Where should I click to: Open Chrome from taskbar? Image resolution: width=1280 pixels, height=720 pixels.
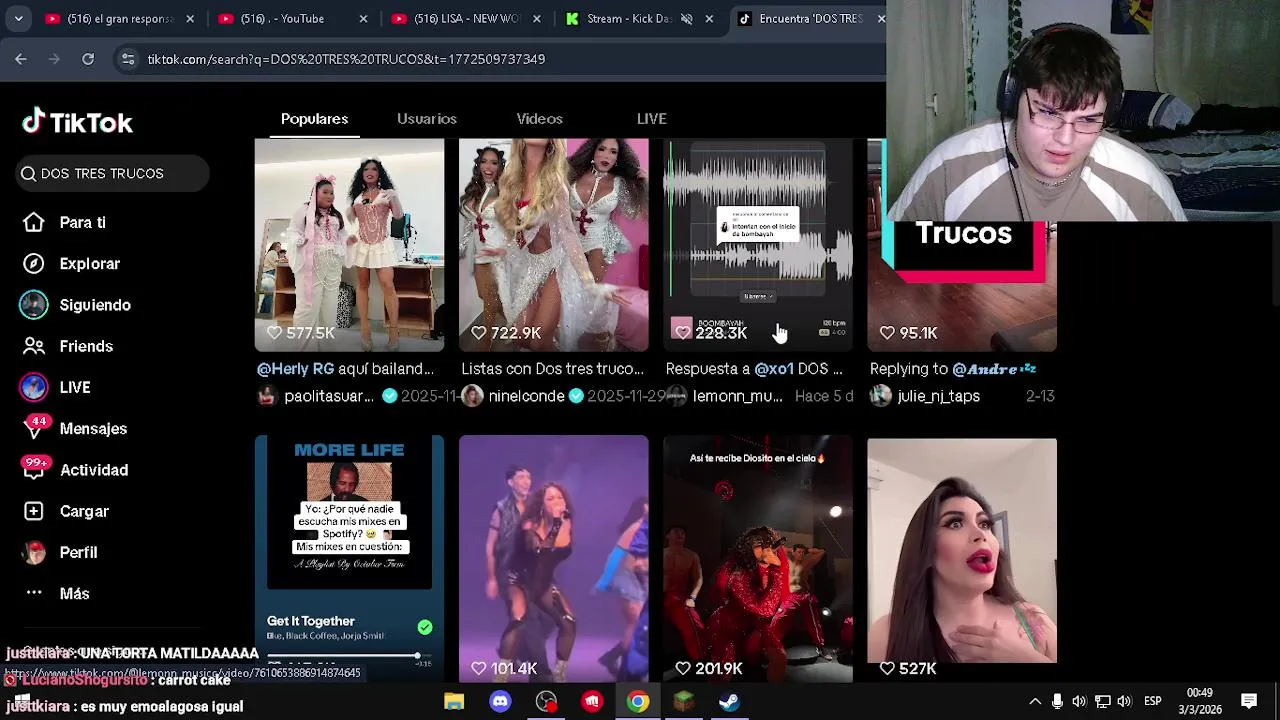638,701
